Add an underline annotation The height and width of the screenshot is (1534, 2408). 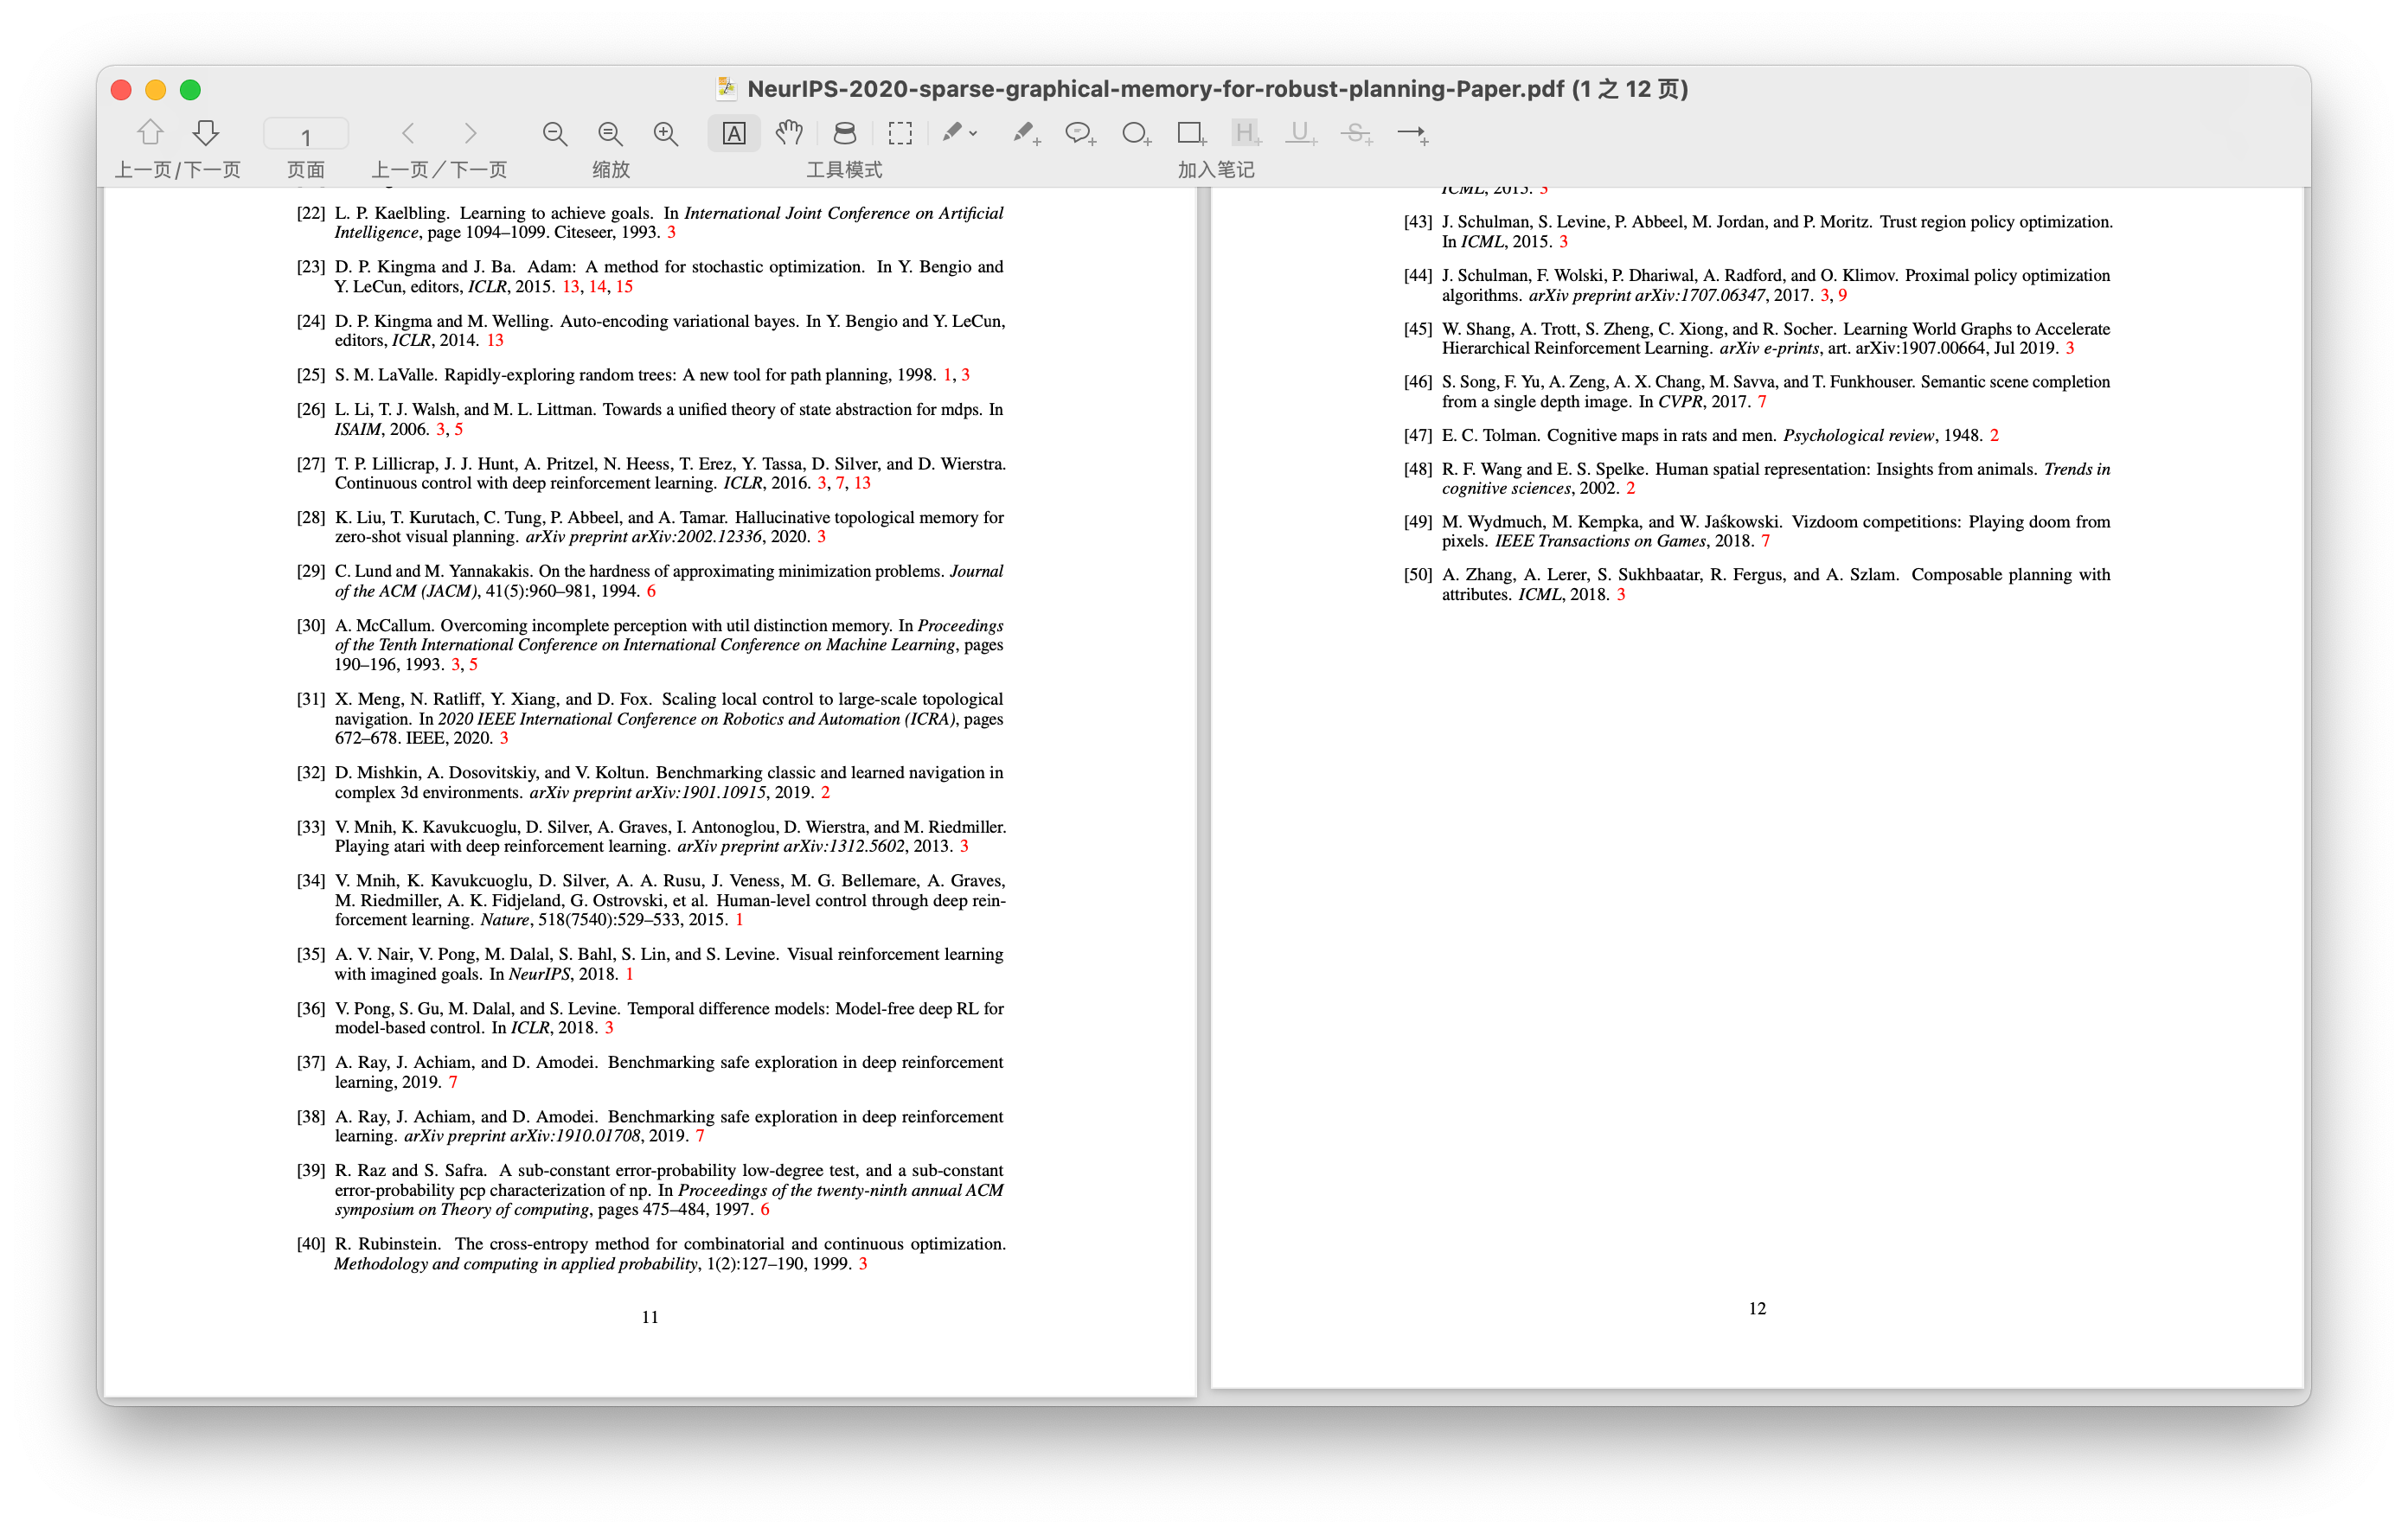click(1300, 133)
